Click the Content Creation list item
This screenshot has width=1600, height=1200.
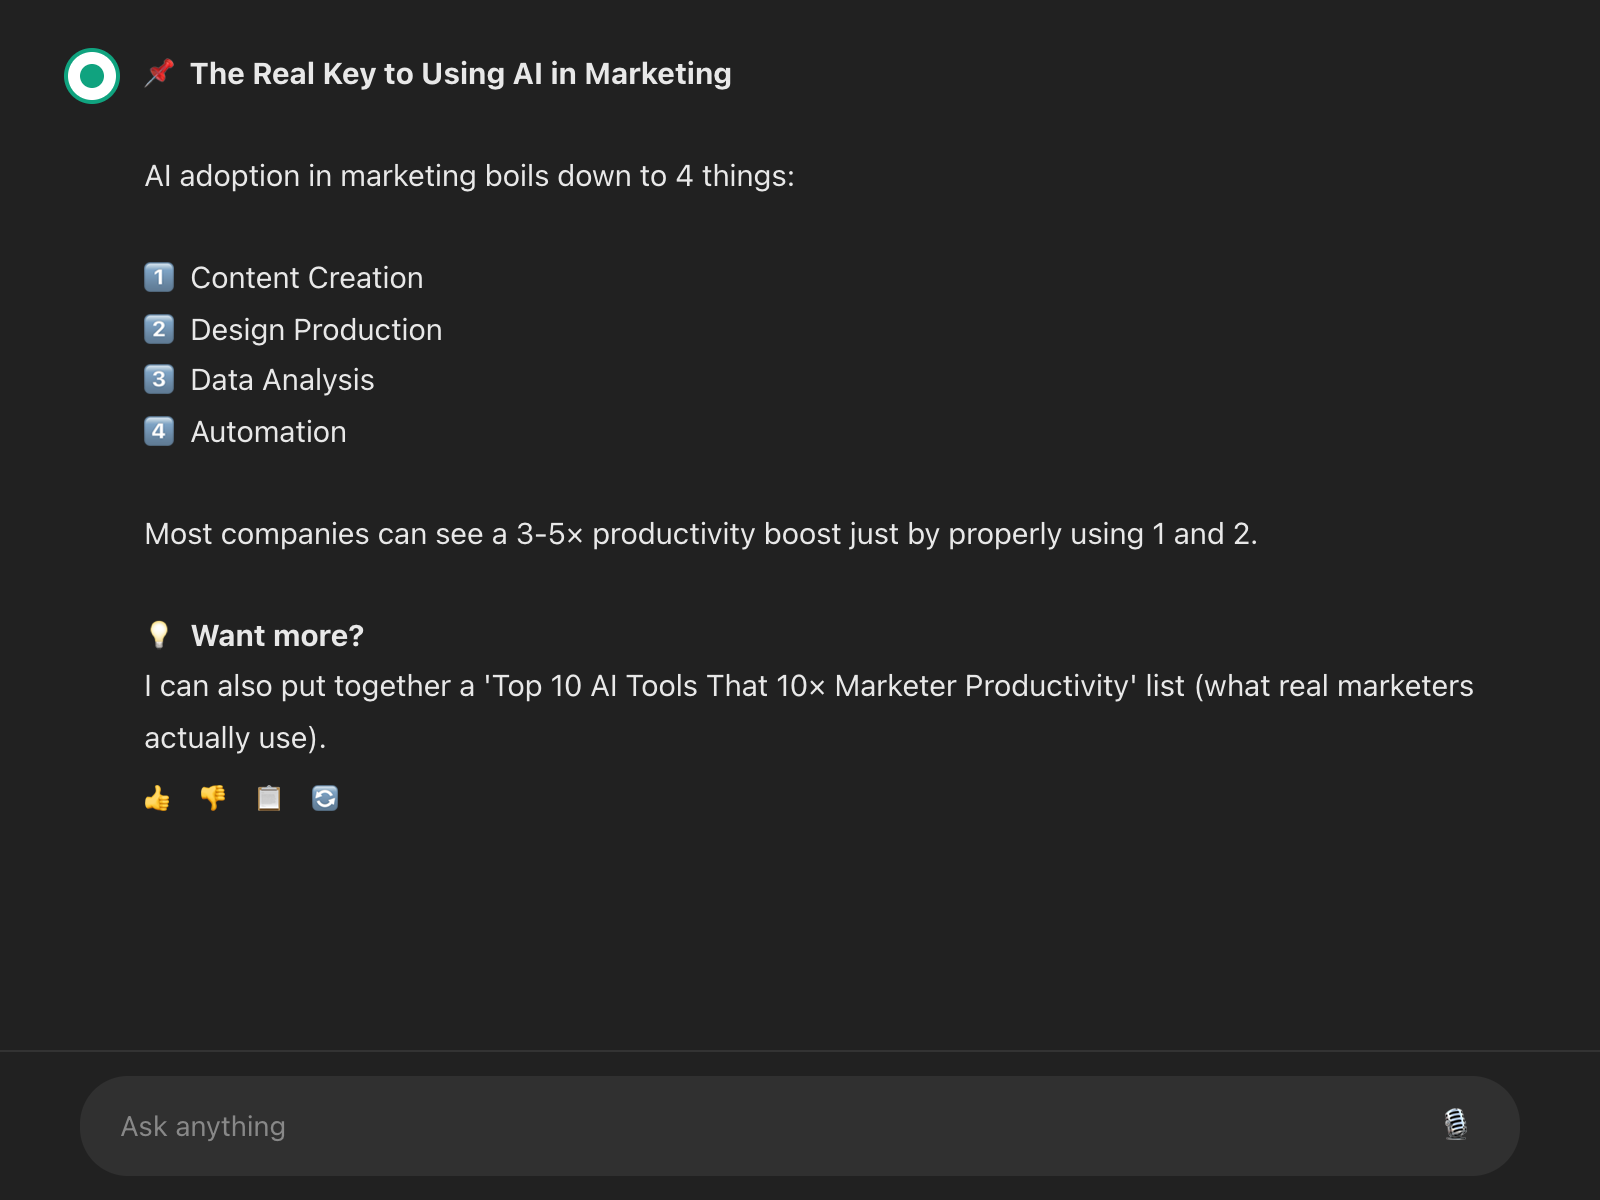306,278
